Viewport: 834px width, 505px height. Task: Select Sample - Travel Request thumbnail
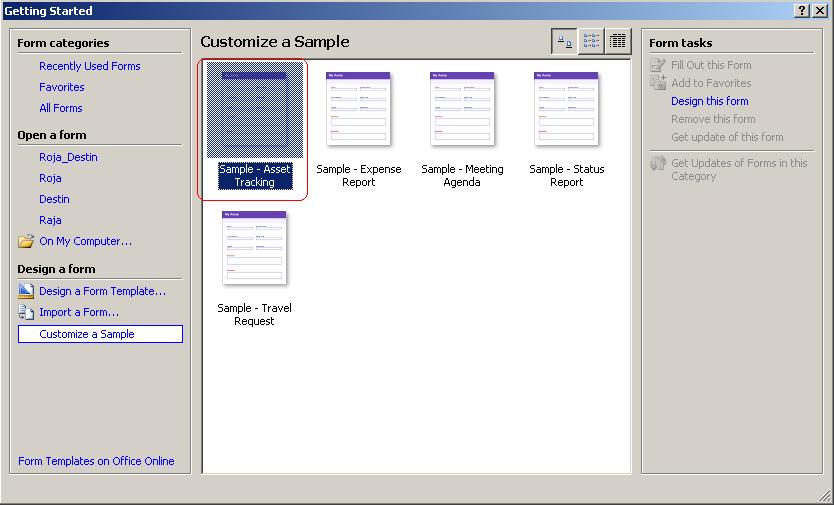click(254, 249)
